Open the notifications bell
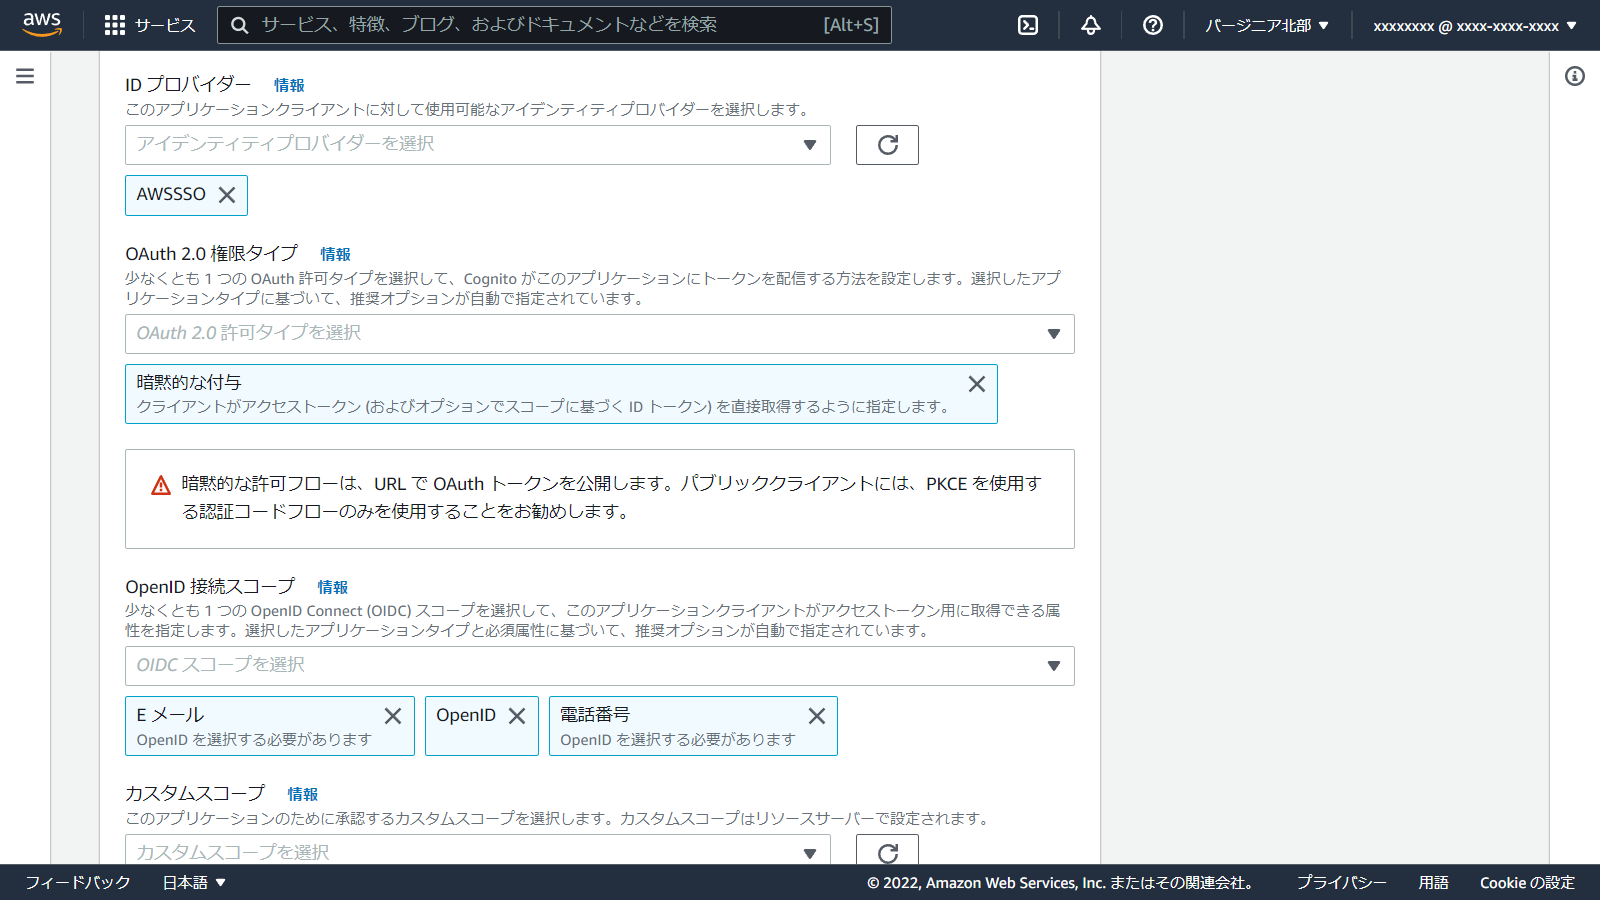The width and height of the screenshot is (1600, 900). tap(1090, 25)
